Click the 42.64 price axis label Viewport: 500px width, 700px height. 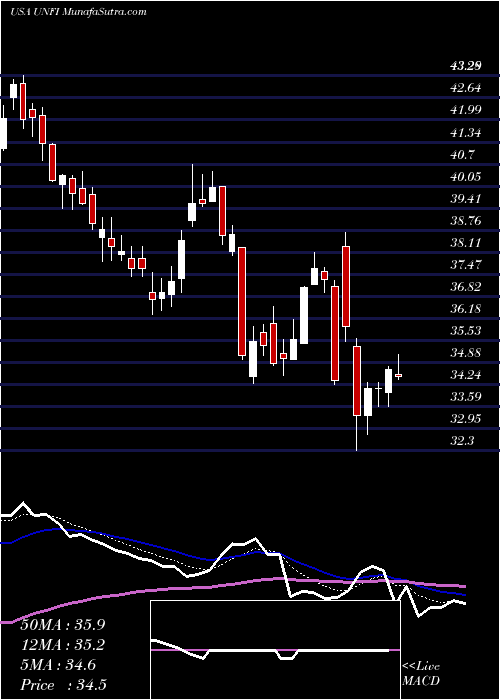click(465, 88)
